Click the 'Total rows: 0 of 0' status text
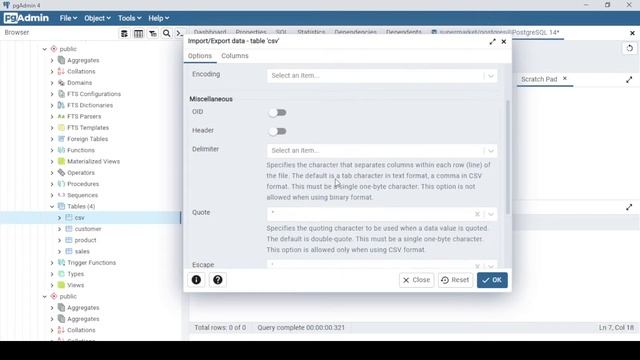Image resolution: width=640 pixels, height=360 pixels. pos(220,328)
